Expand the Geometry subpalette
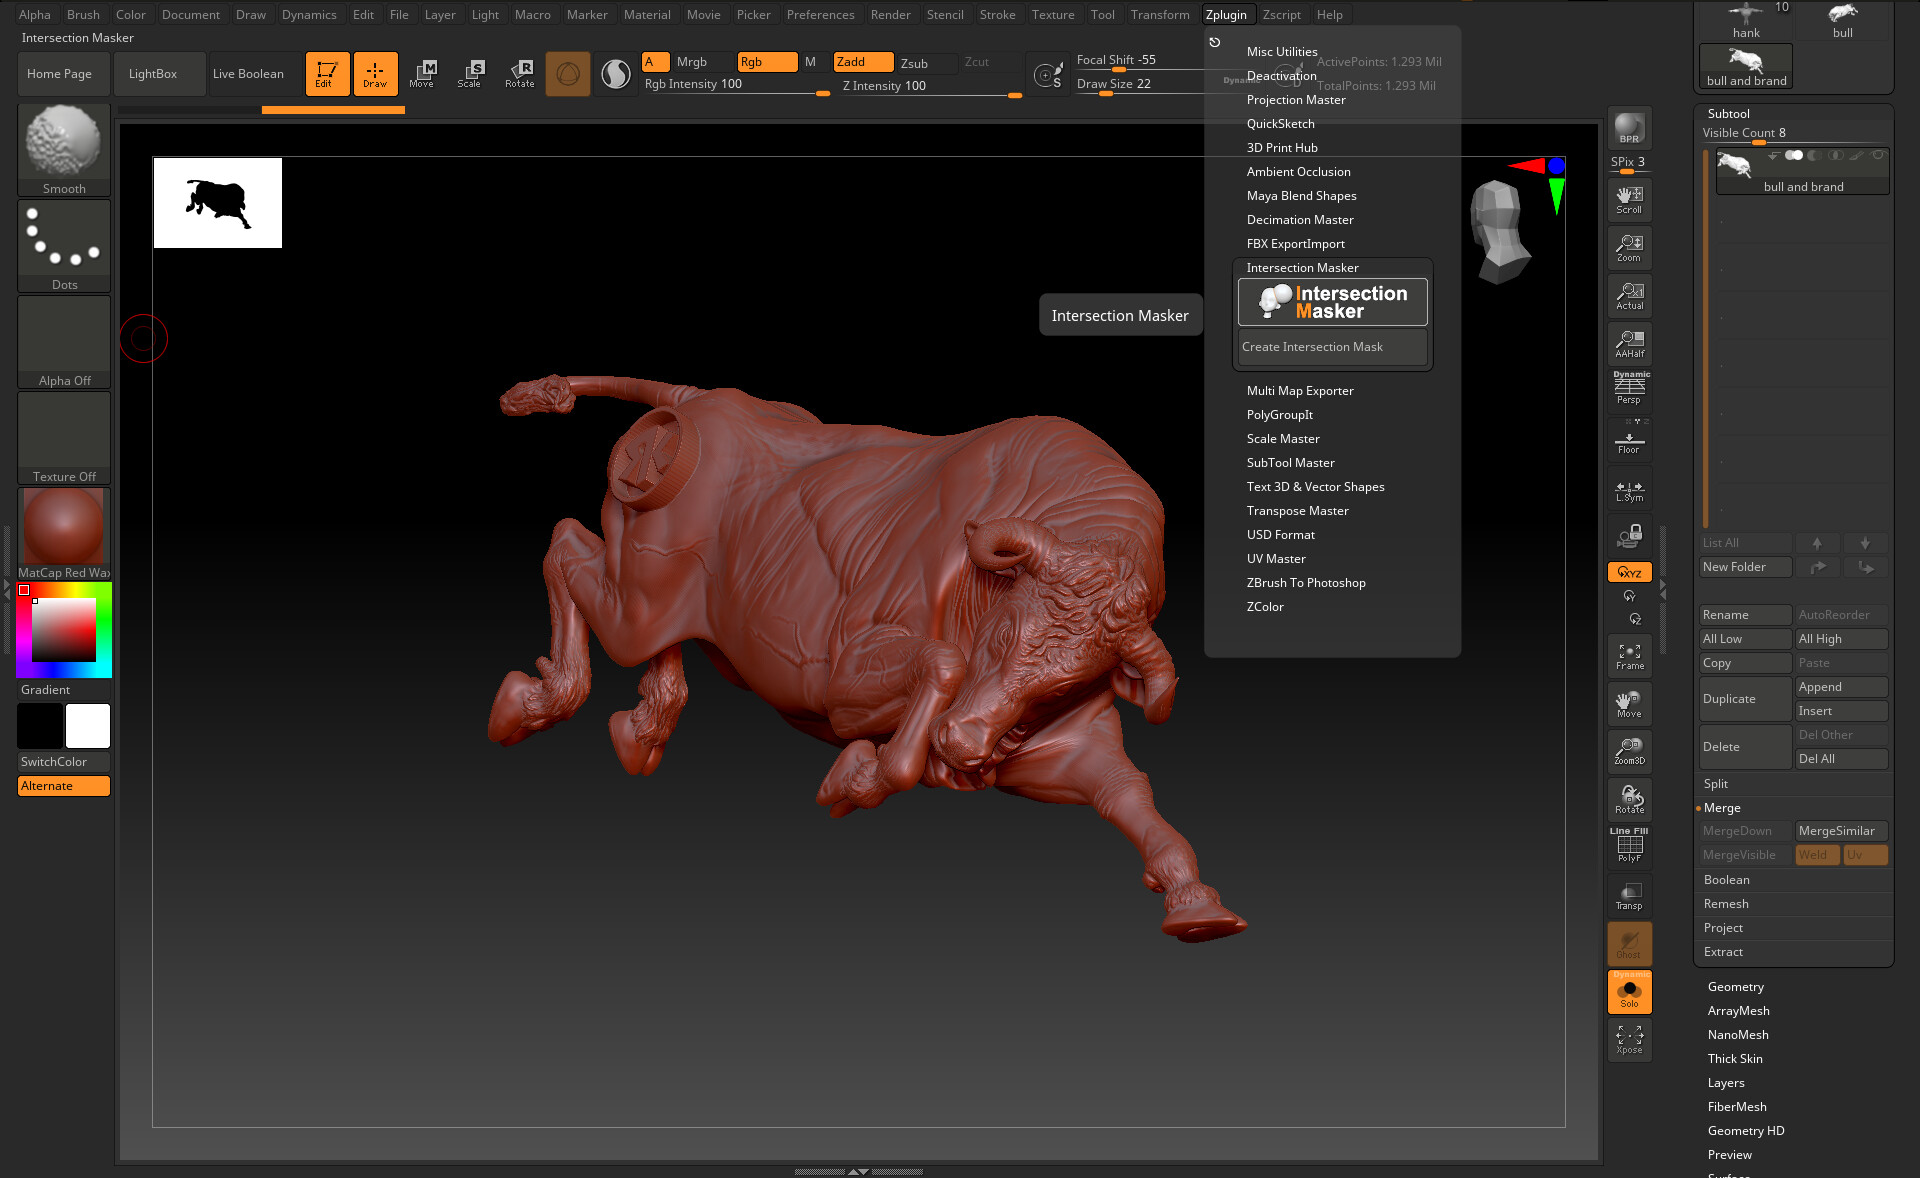The width and height of the screenshot is (1920, 1178). [x=1735, y=987]
